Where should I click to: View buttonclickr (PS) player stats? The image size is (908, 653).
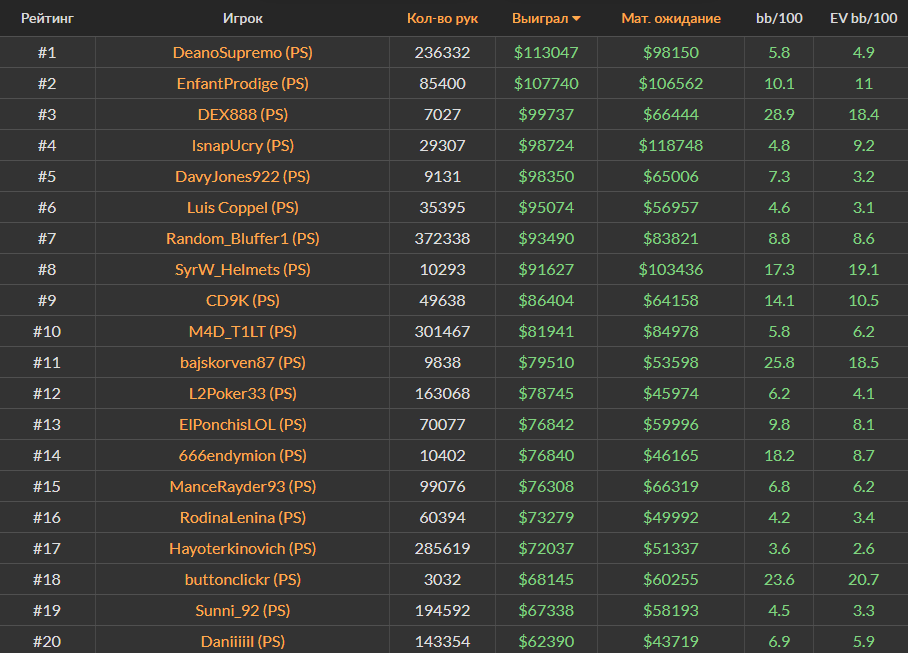[x=242, y=579]
